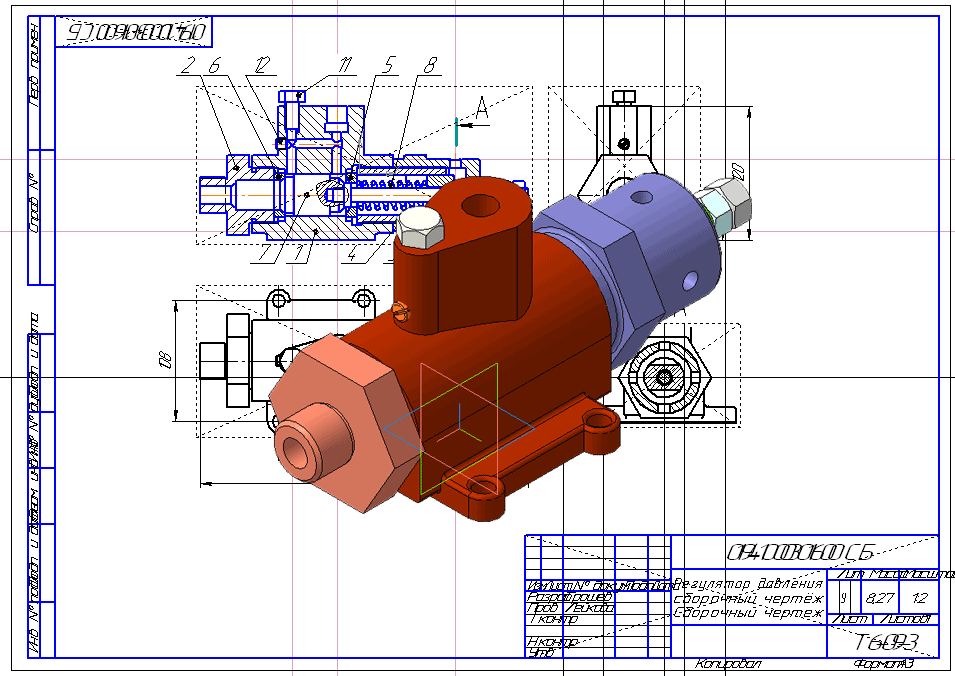Select position number 7 callout

coord(264,253)
